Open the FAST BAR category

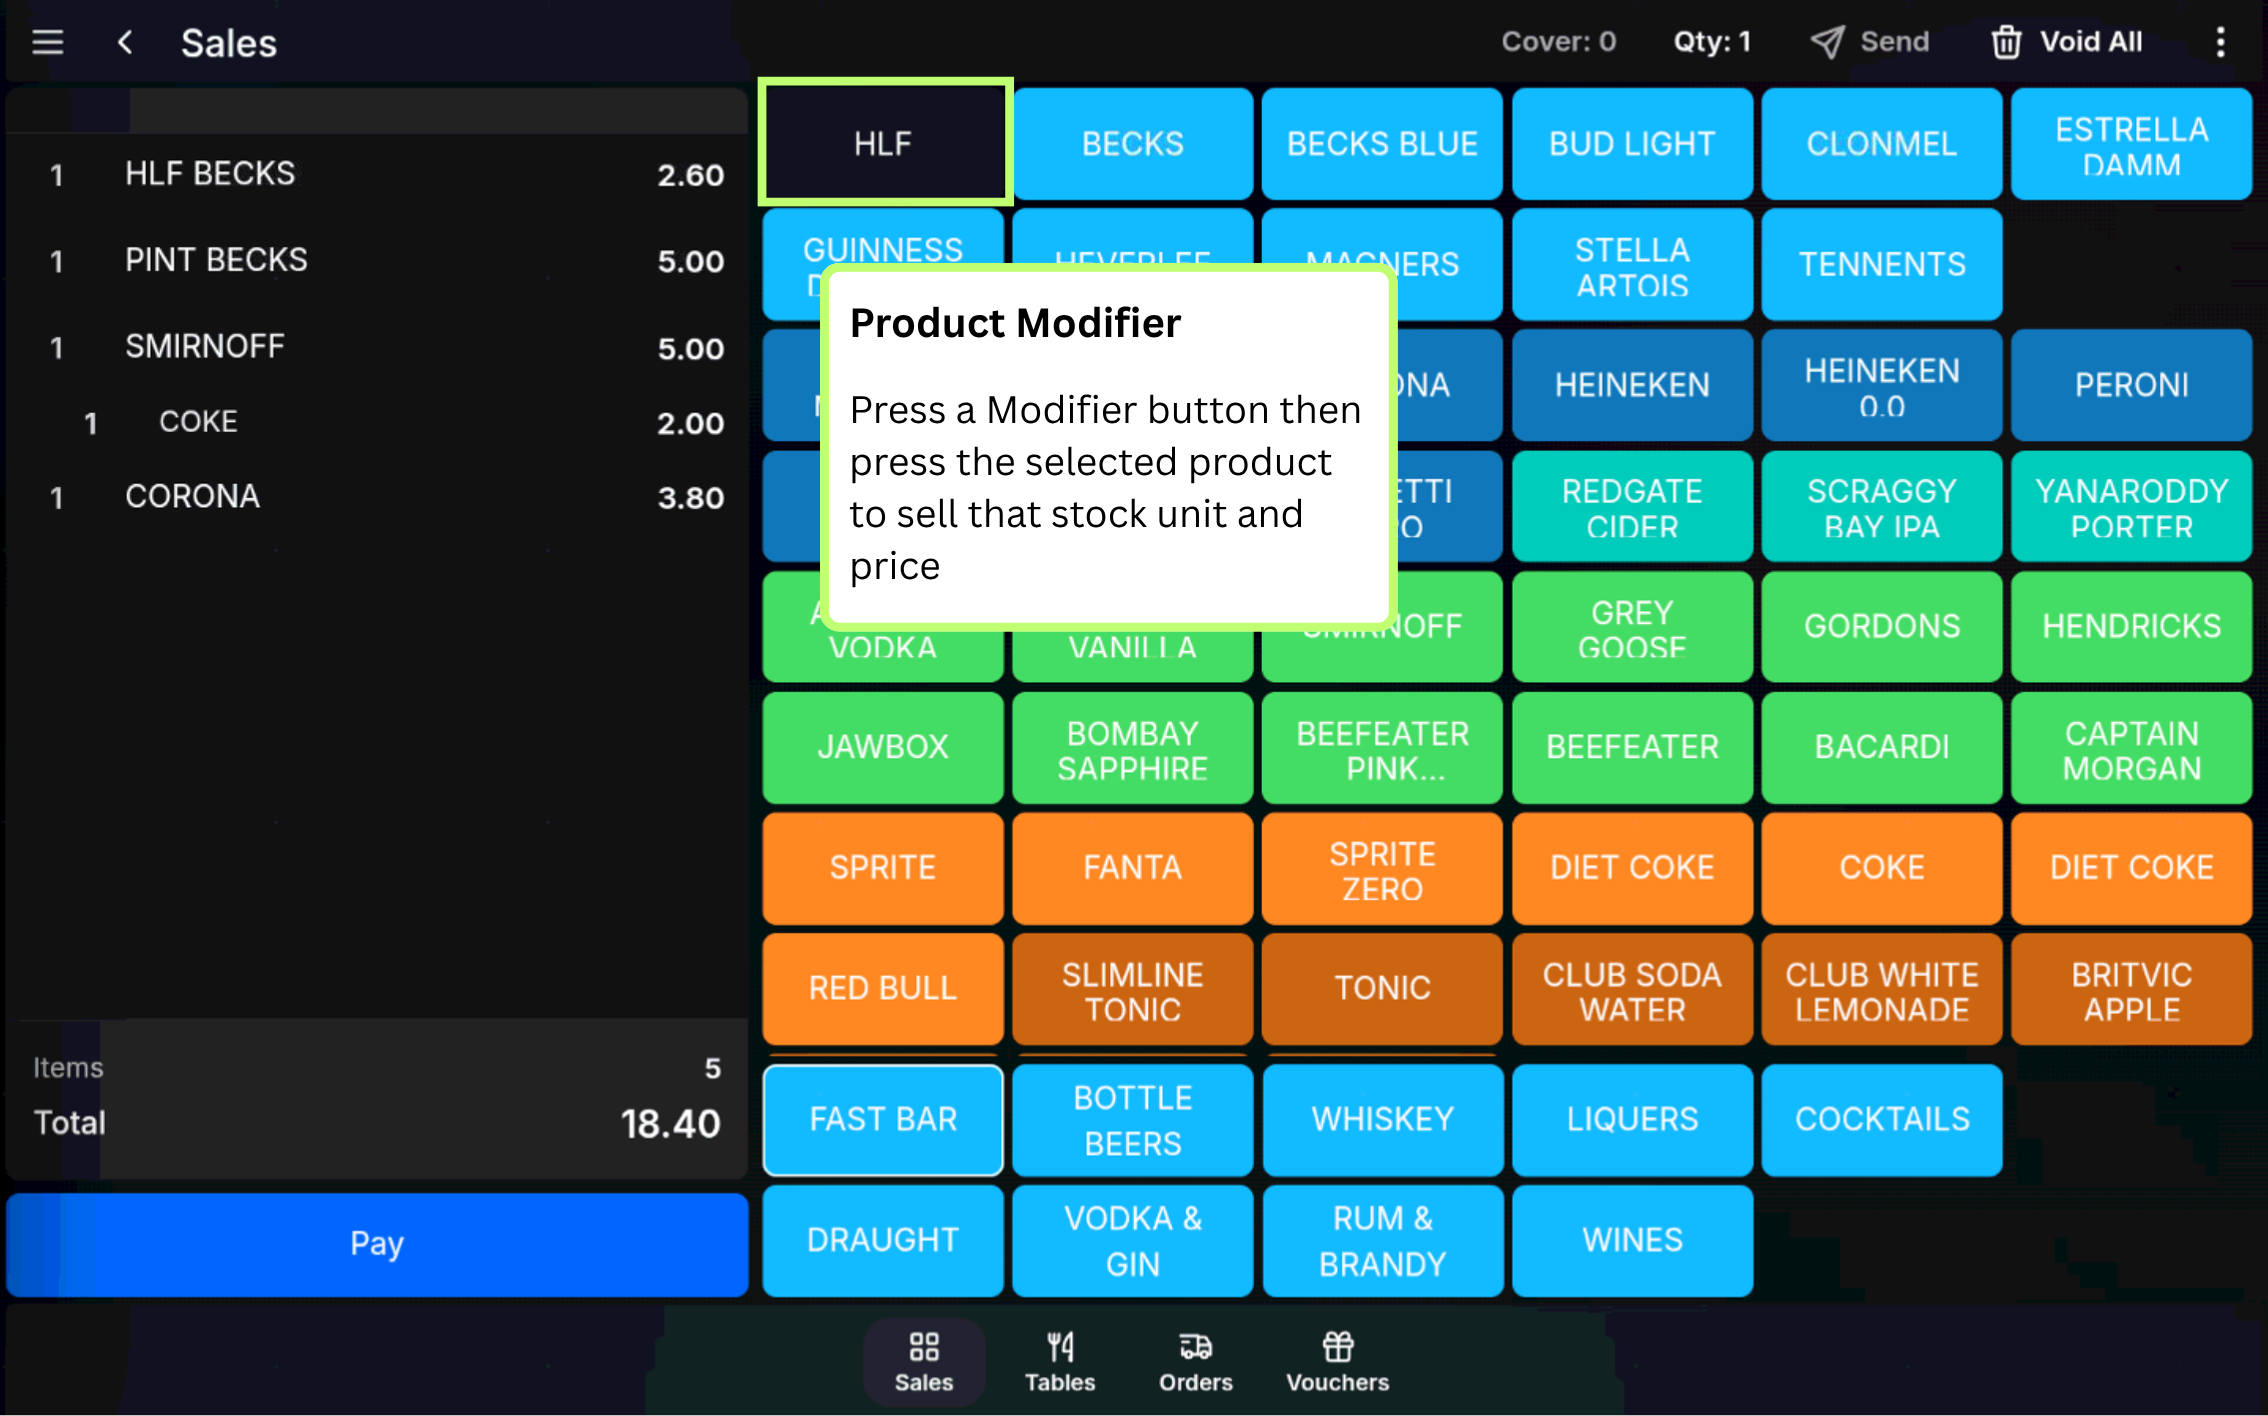(883, 1120)
